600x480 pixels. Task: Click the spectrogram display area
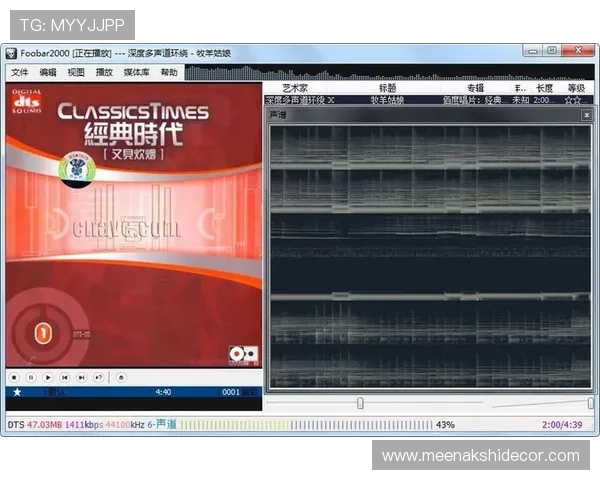pyautogui.click(x=430, y=257)
